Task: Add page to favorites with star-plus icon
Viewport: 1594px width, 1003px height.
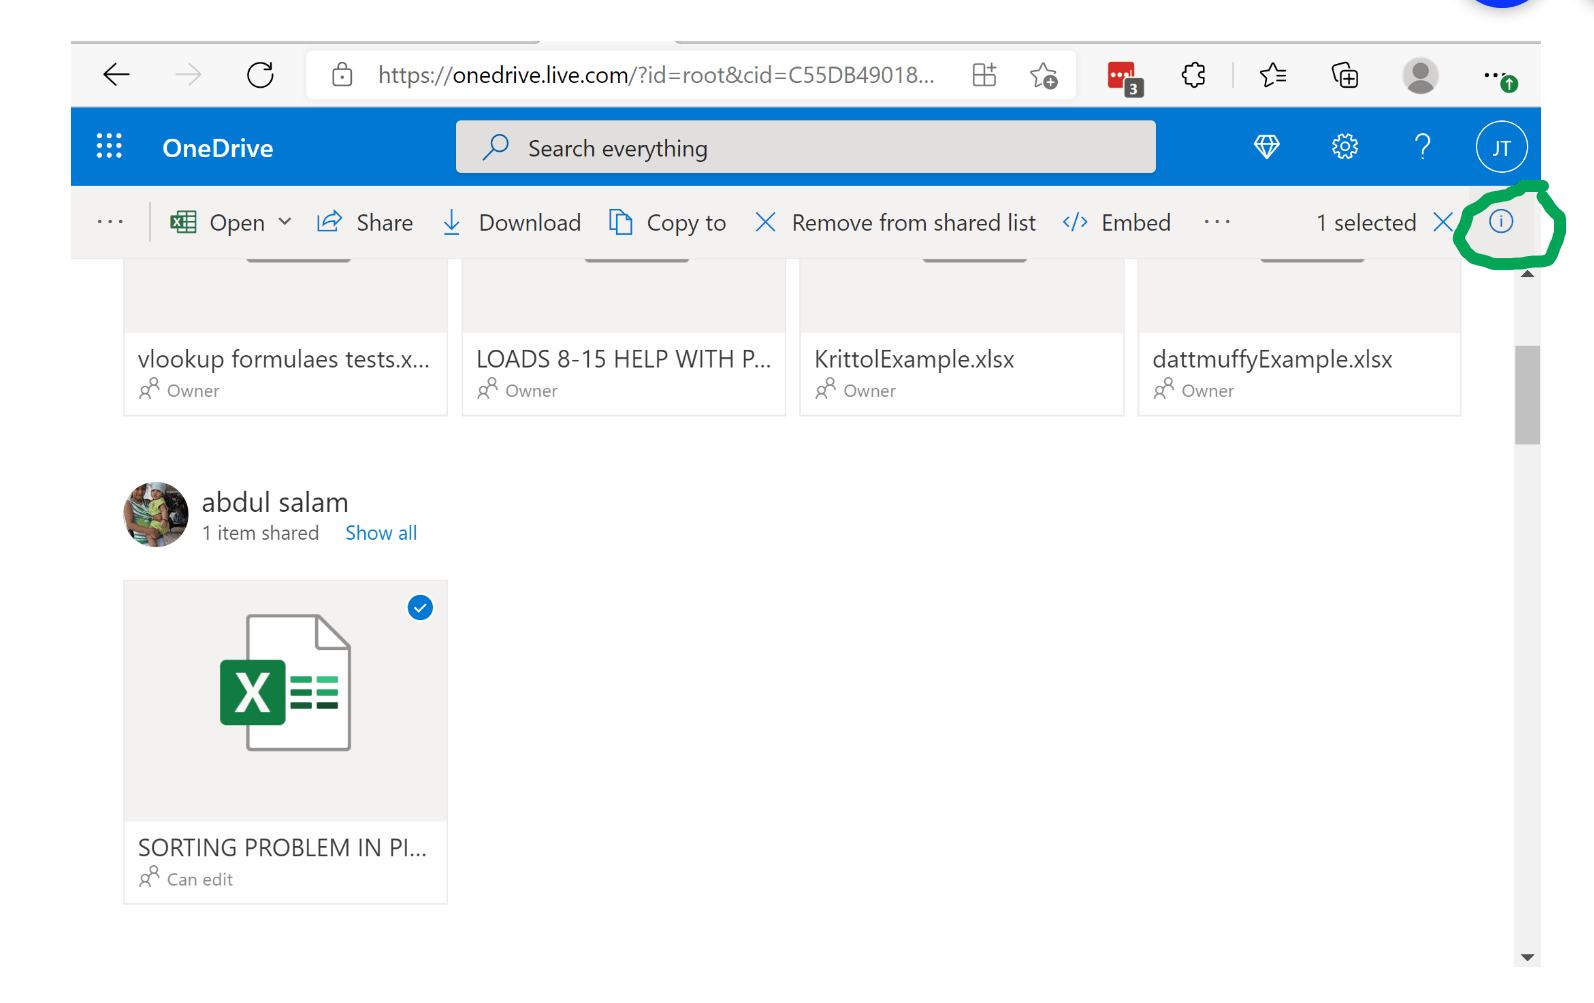Action: coord(1044,75)
